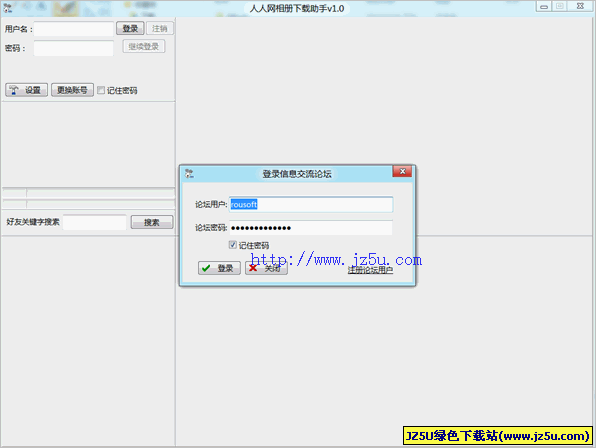Click the 继续登录 button
Viewport: 596px width, 448px height.
click(x=144, y=46)
